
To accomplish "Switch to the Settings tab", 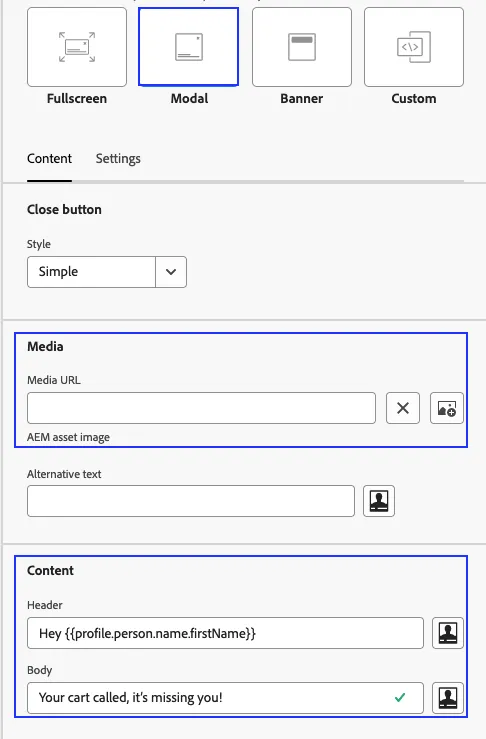I will (118, 159).
